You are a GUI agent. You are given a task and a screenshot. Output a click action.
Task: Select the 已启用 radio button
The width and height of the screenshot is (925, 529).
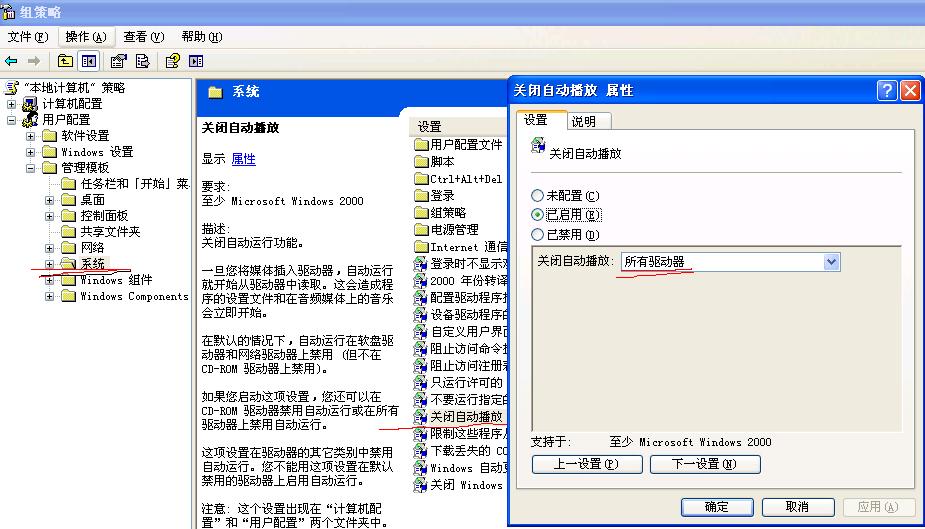click(538, 215)
